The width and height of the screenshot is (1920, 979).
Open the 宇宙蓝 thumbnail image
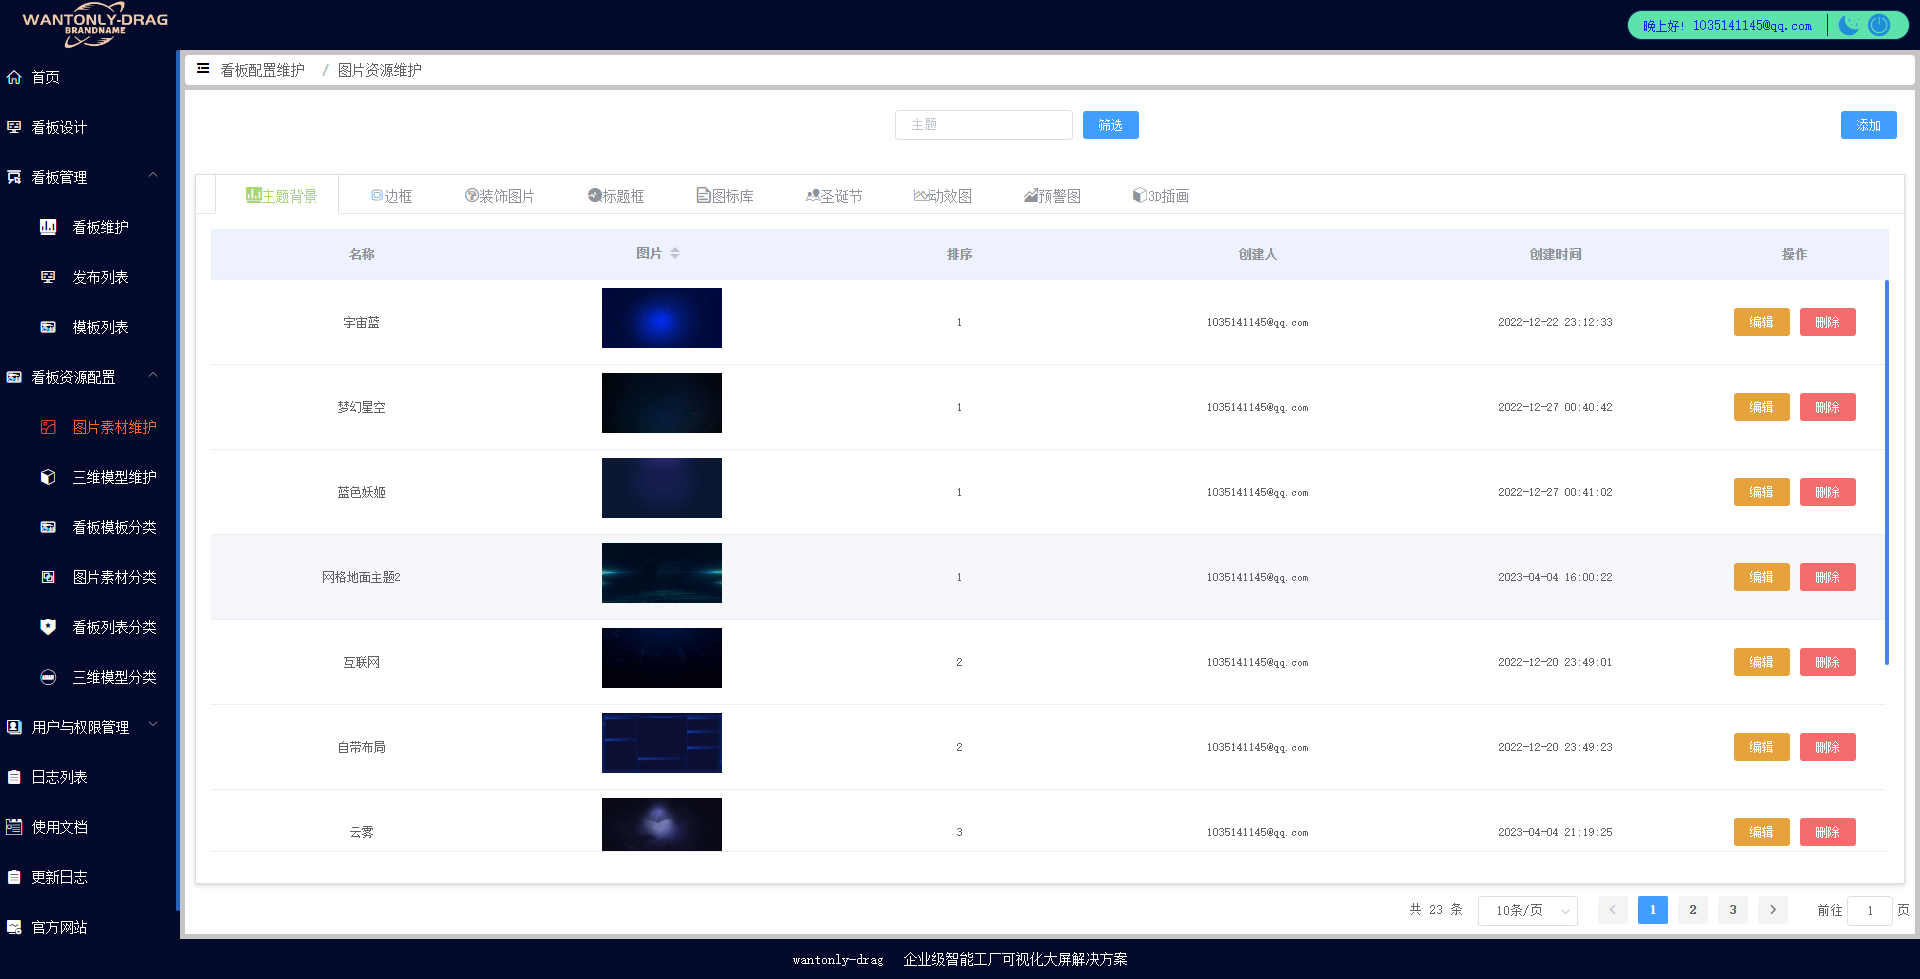tap(661, 318)
